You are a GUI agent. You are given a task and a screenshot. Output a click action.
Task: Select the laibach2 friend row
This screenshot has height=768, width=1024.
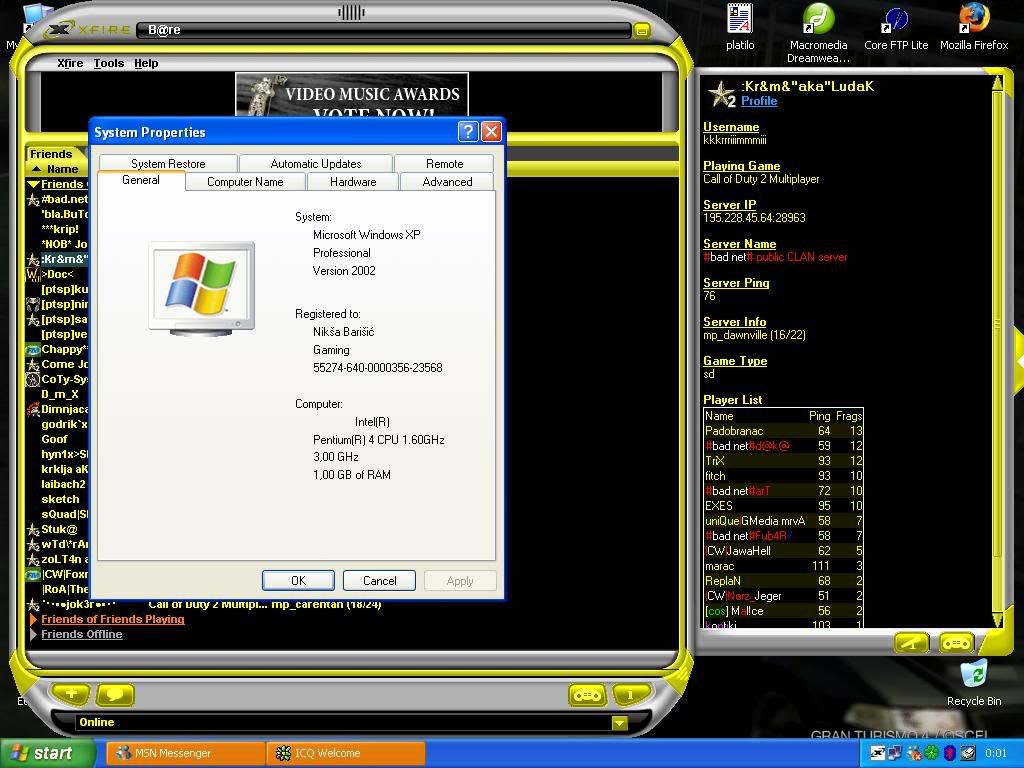(57, 485)
